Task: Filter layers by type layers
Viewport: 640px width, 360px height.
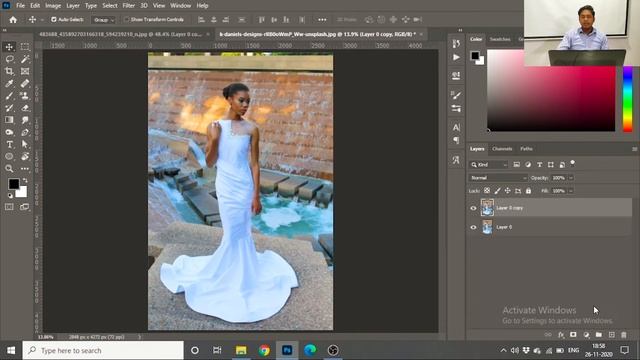Action: pyautogui.click(x=540, y=164)
